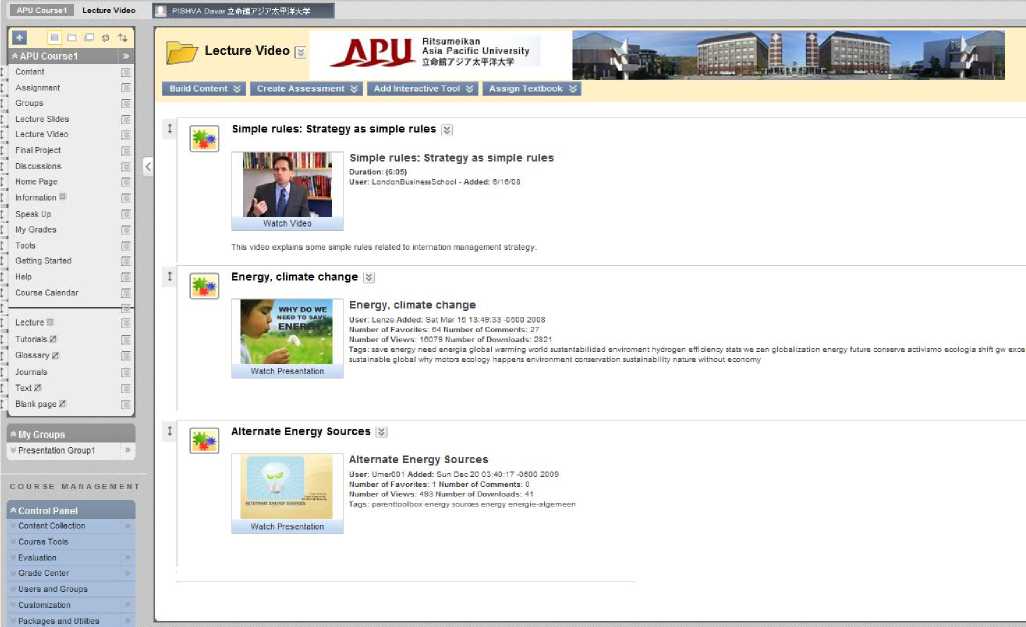This screenshot has height=627, width=1026.
Task: Click the empty-content icon next to Lecture
Action: pyautogui.click(x=50, y=322)
